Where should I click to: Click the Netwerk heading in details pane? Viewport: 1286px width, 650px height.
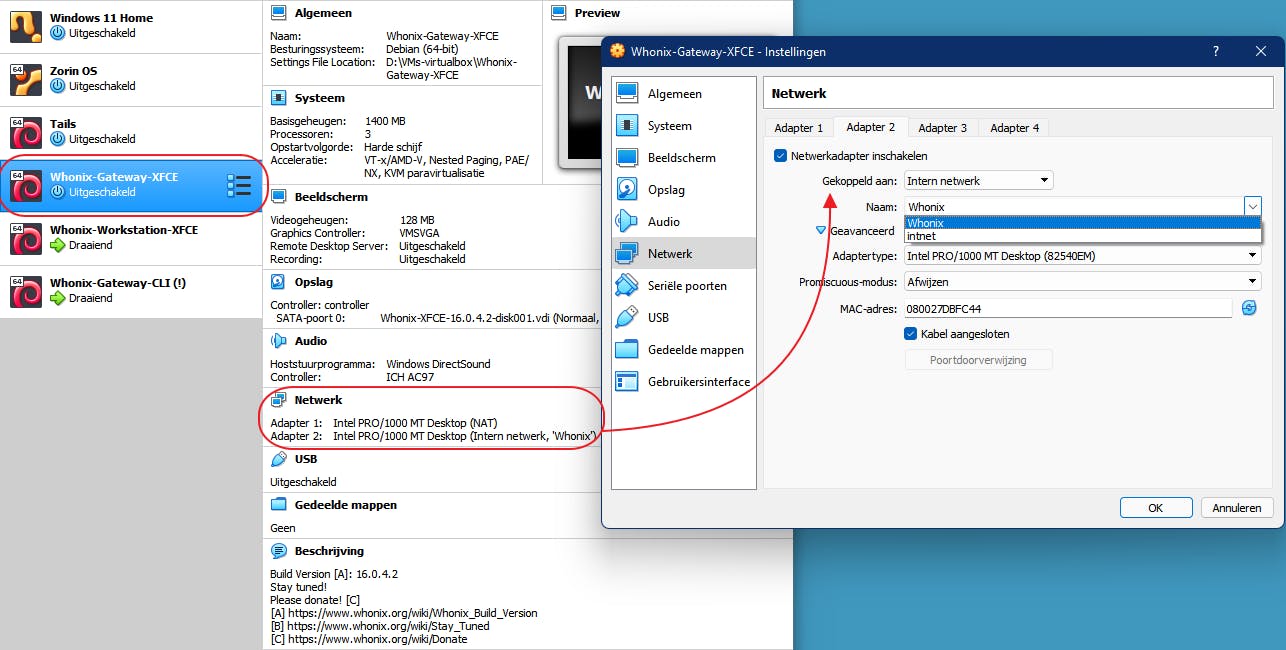click(x=319, y=400)
